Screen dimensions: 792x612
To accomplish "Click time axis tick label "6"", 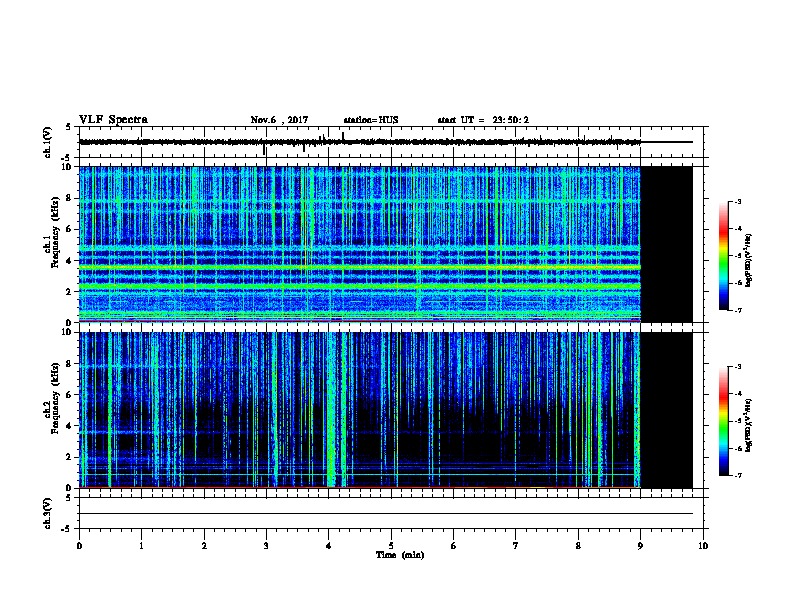I will coord(454,546).
